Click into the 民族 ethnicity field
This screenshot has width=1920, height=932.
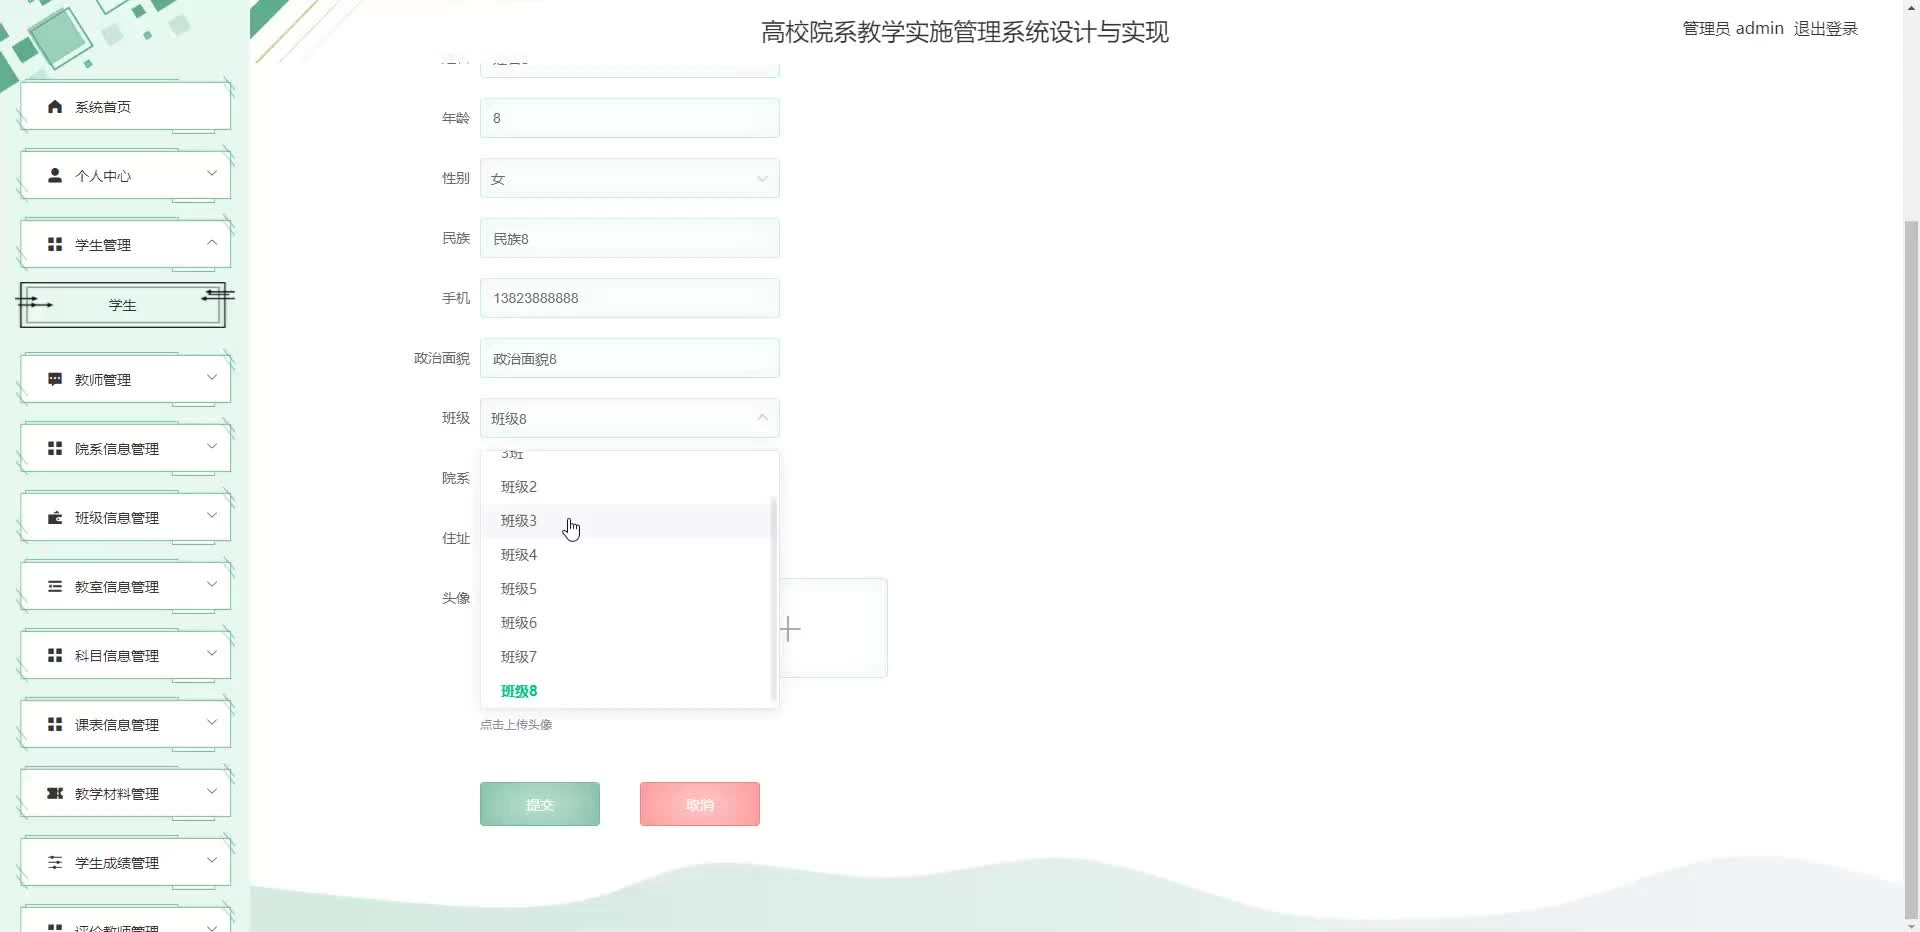pyautogui.click(x=630, y=238)
